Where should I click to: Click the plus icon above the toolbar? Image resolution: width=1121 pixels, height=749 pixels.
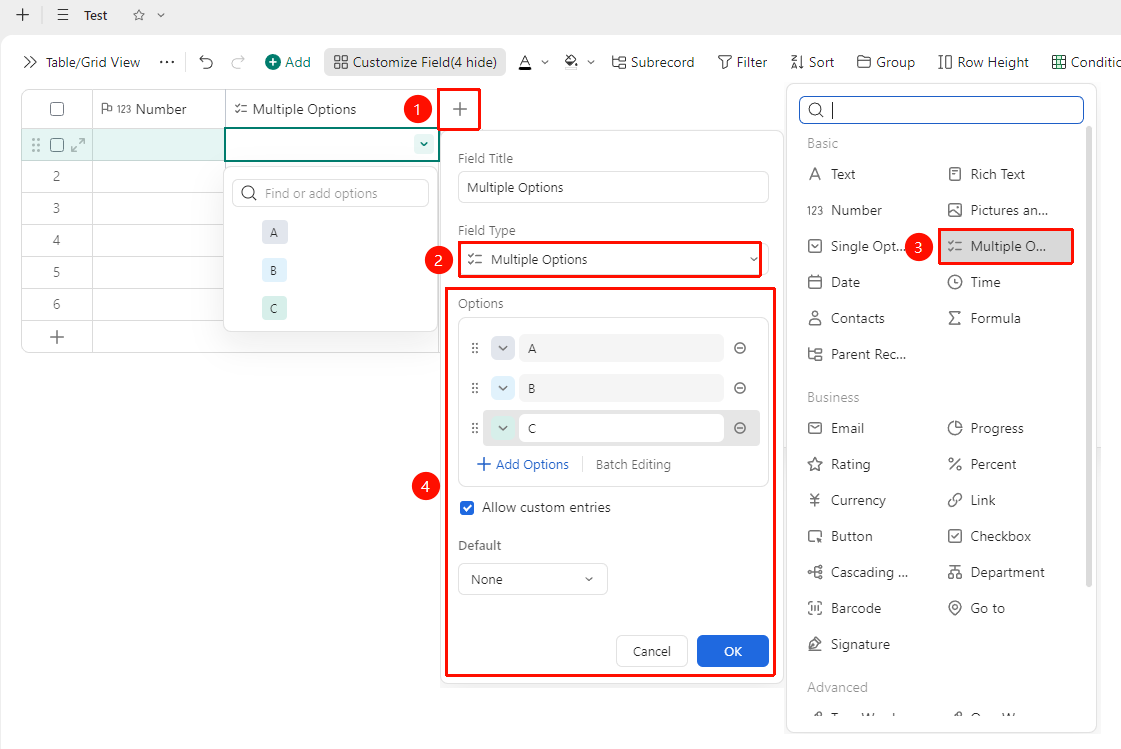pyautogui.click(x=23, y=15)
